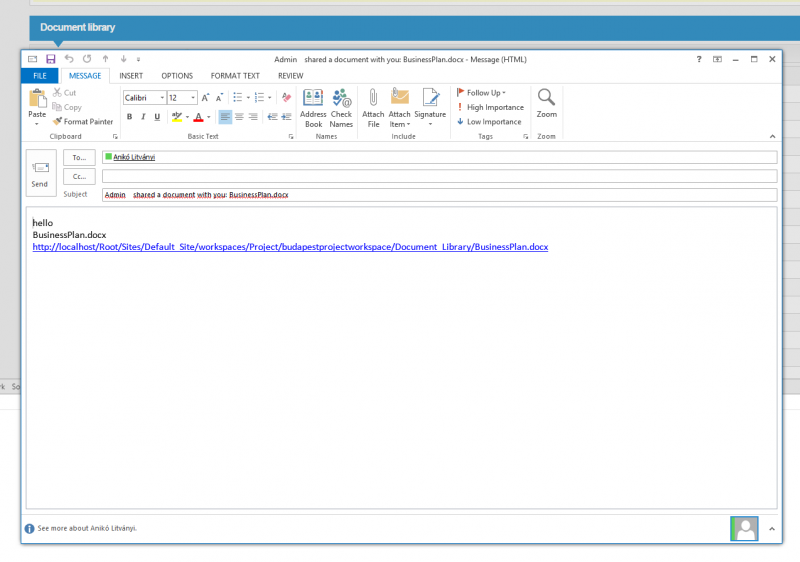This screenshot has height=562, width=800.
Task: Paste clipboard contents with Paste icon
Action: tap(37, 98)
